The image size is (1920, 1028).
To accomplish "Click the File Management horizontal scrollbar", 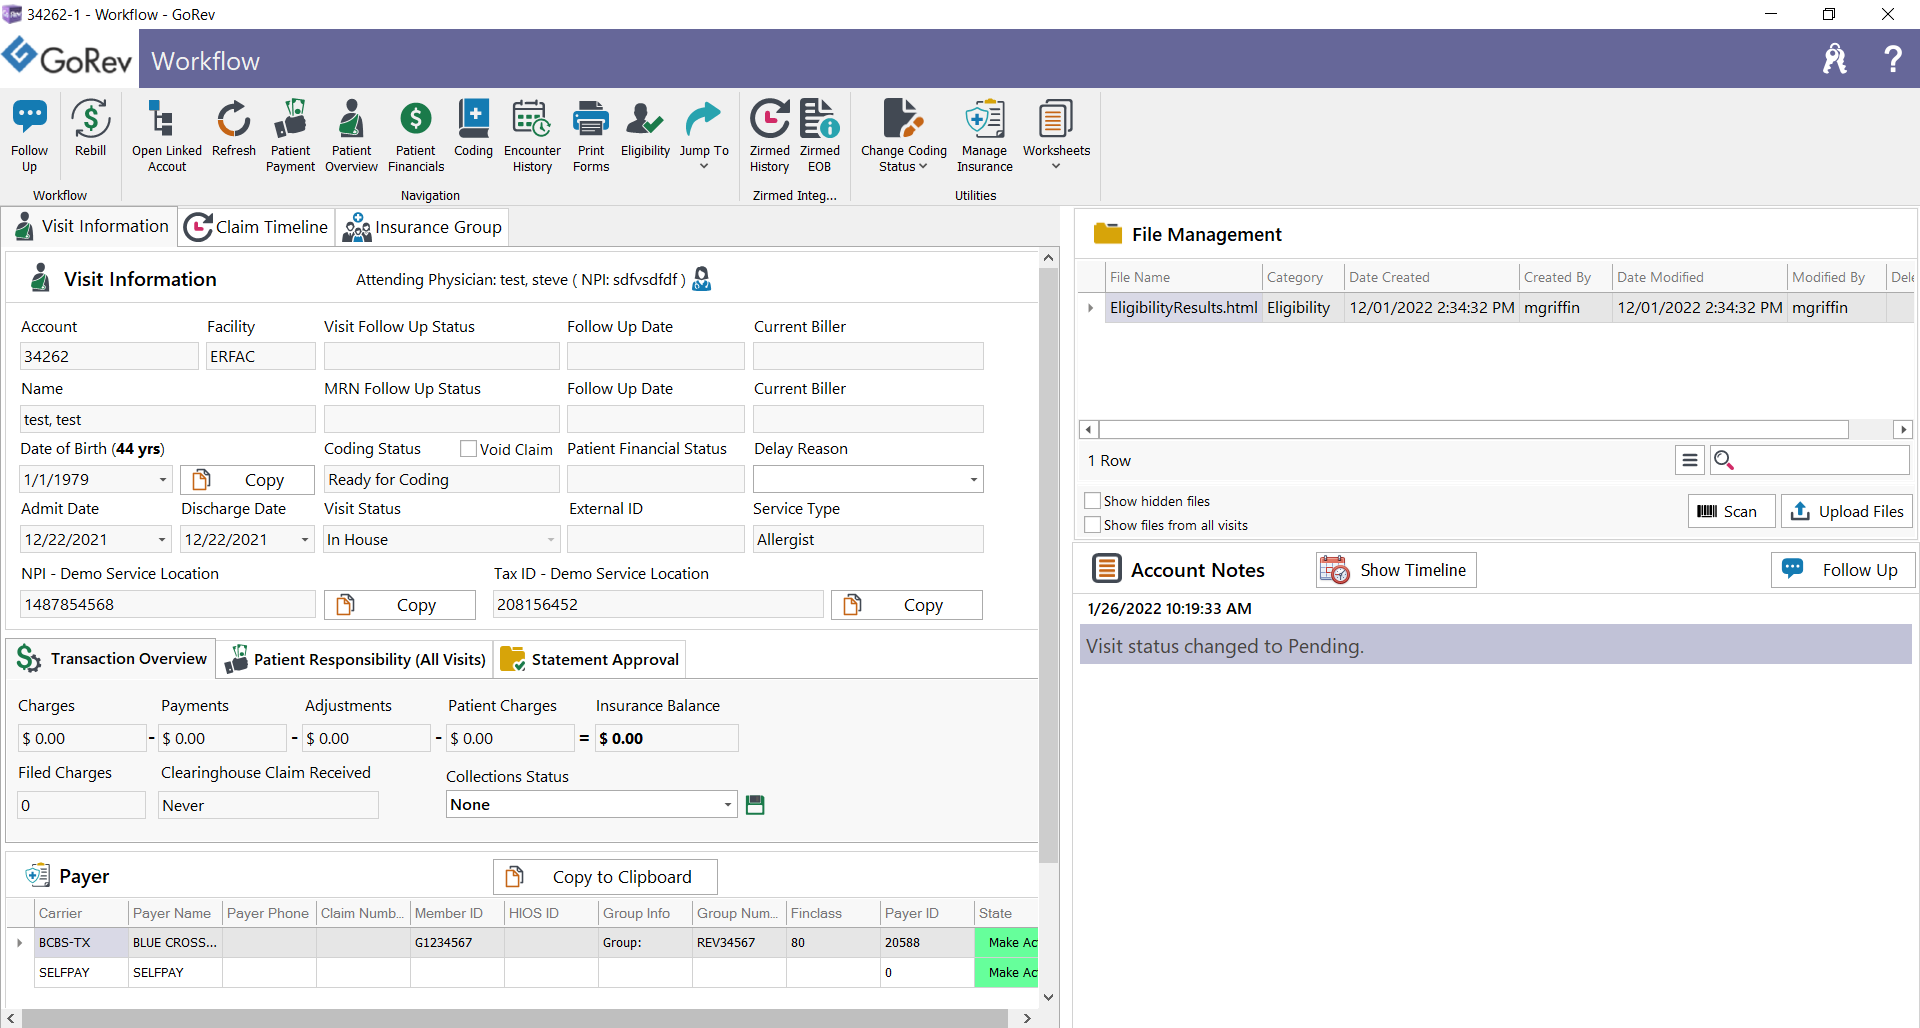I will [x=1473, y=430].
